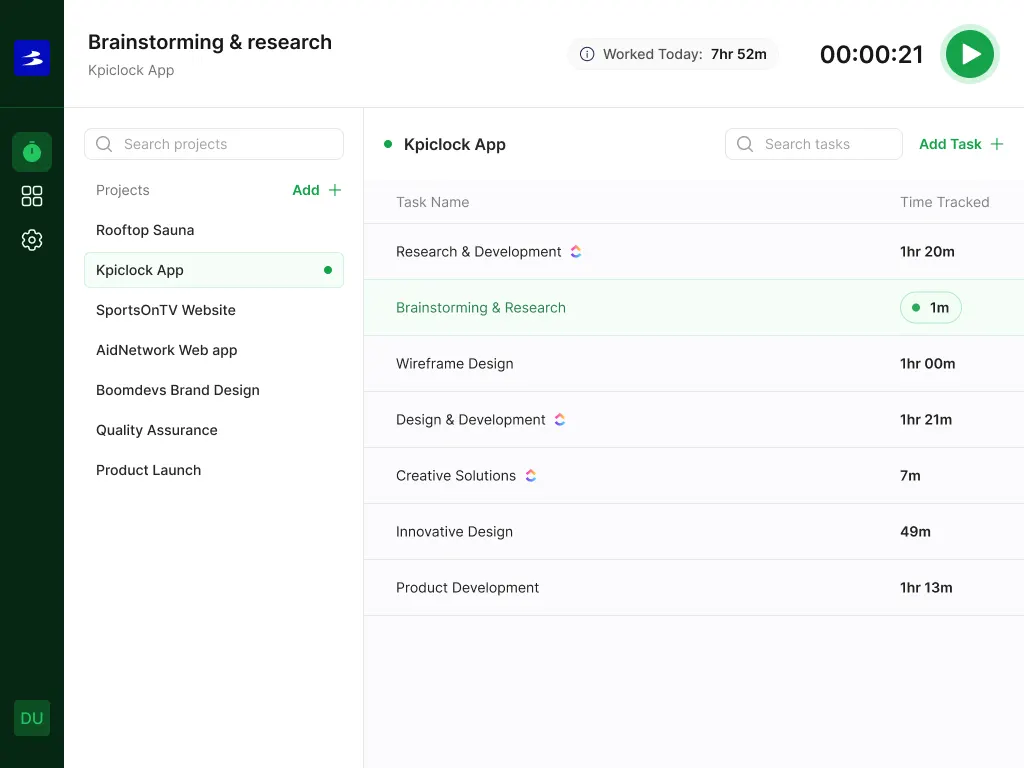The width and height of the screenshot is (1024, 768).
Task: Select the Product Development task
Action: [694, 588]
